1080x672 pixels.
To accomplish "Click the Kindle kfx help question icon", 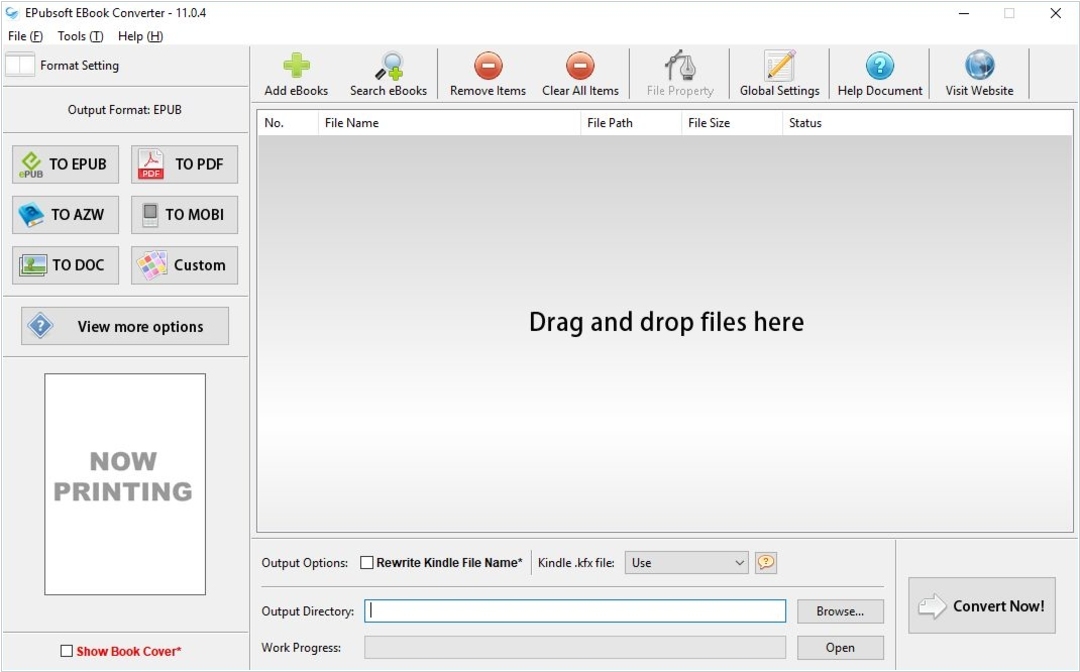I will click(766, 563).
